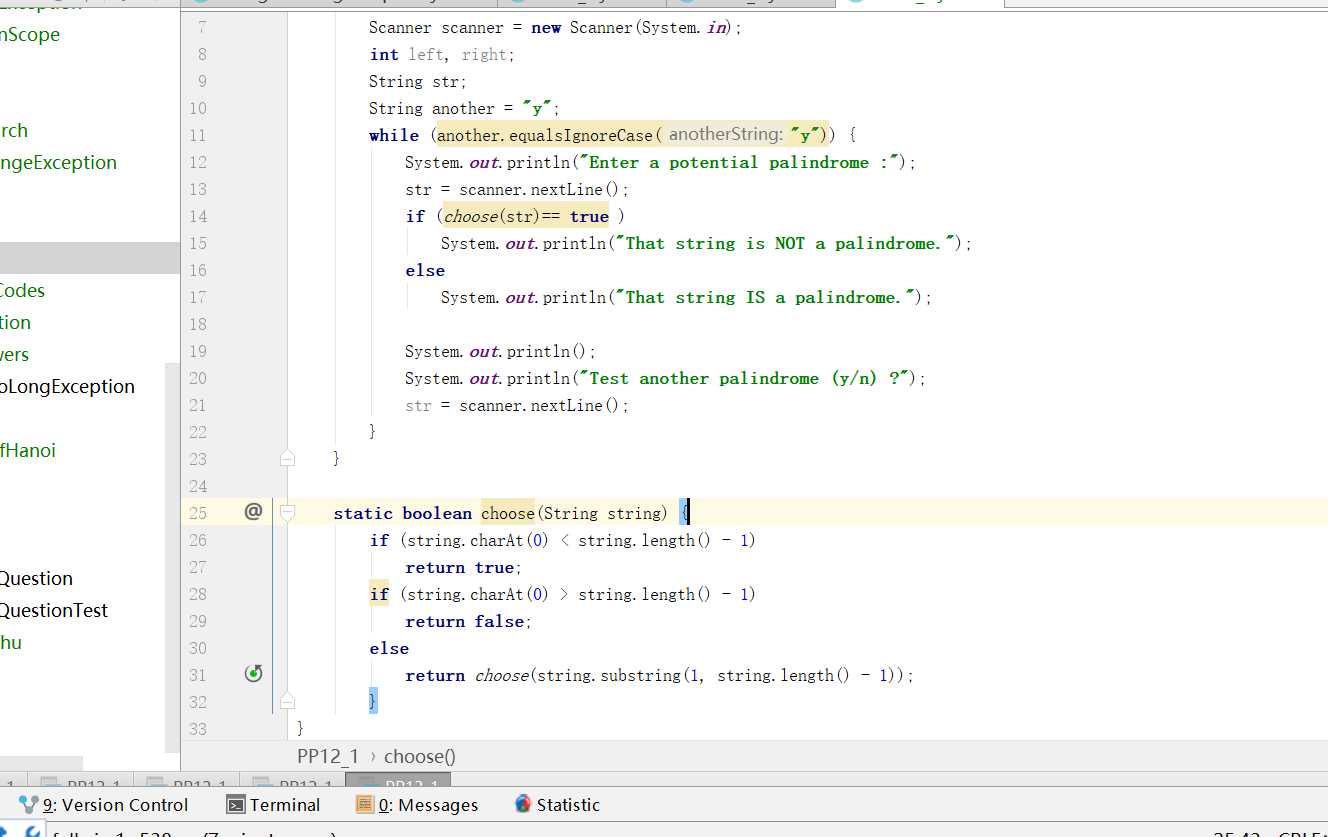The width and height of the screenshot is (1328, 837).
Task: Click line number 14 in the gutter
Action: click(197, 216)
